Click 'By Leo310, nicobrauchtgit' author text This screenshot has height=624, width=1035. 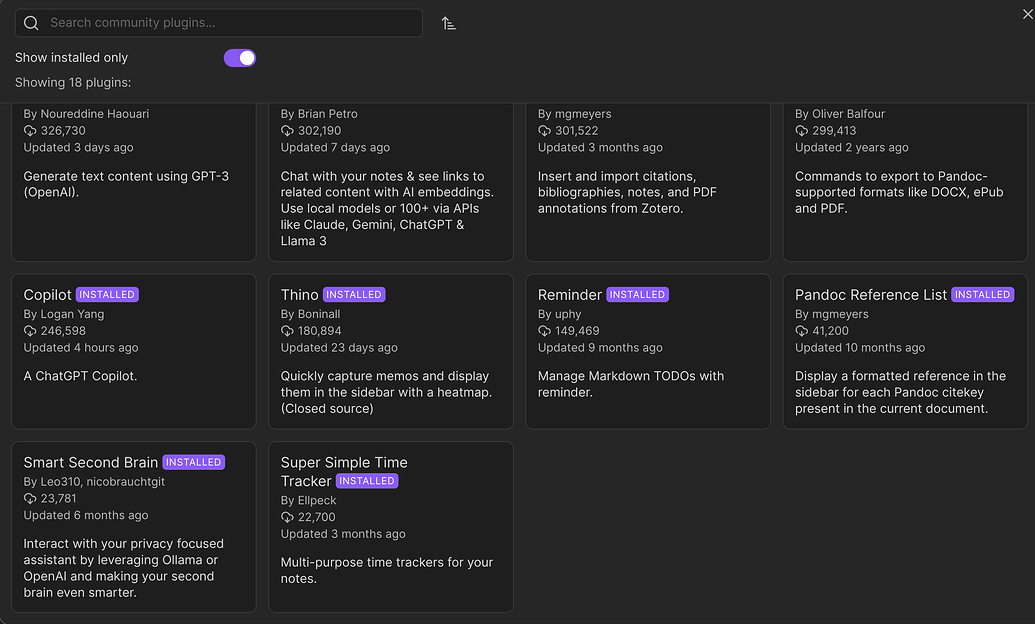pyautogui.click(x=94, y=482)
